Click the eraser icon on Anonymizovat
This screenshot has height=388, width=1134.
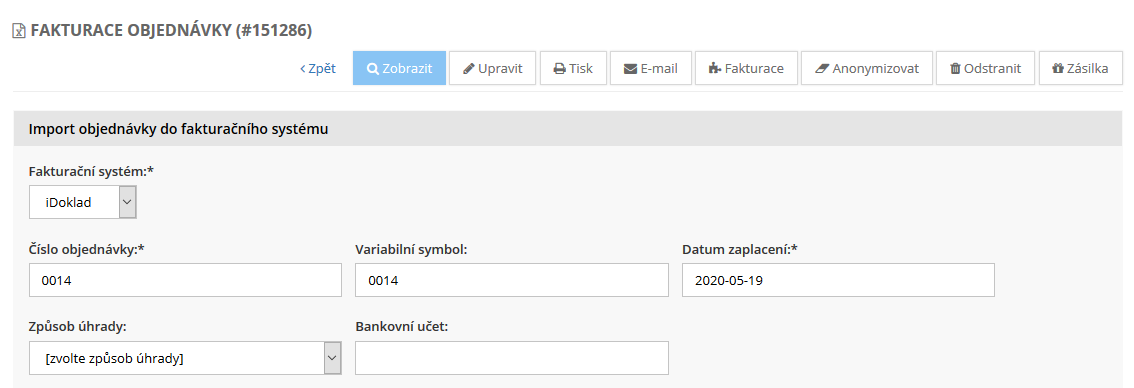point(822,69)
